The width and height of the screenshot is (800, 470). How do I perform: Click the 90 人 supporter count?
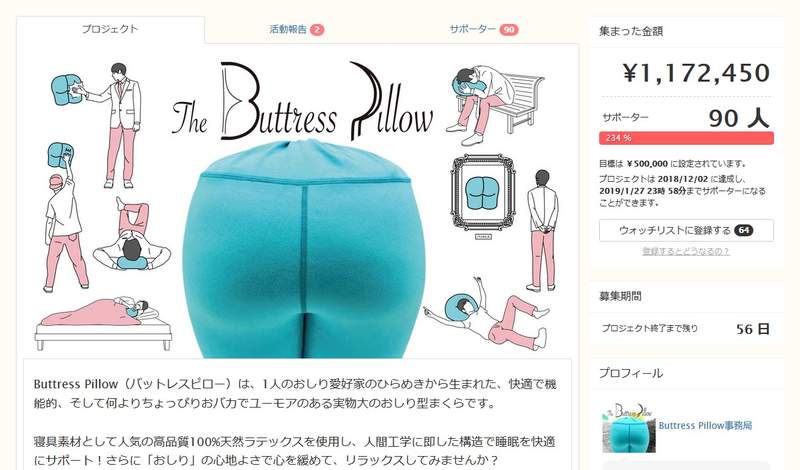(738, 118)
